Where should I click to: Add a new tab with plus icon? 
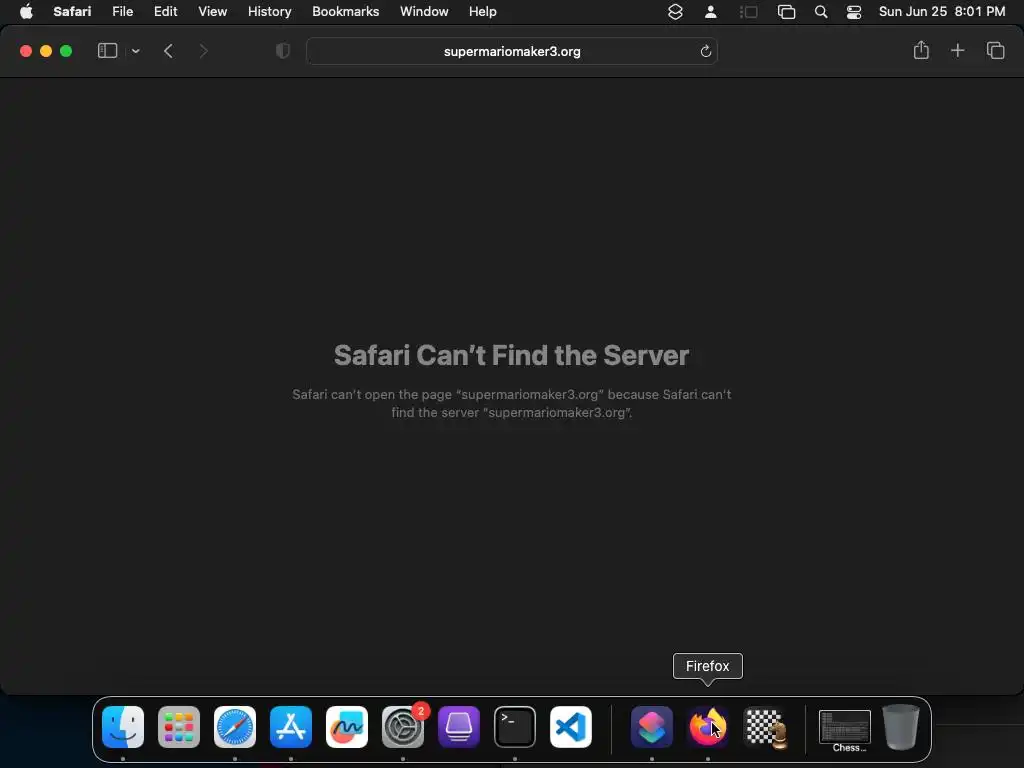pyautogui.click(x=957, y=50)
